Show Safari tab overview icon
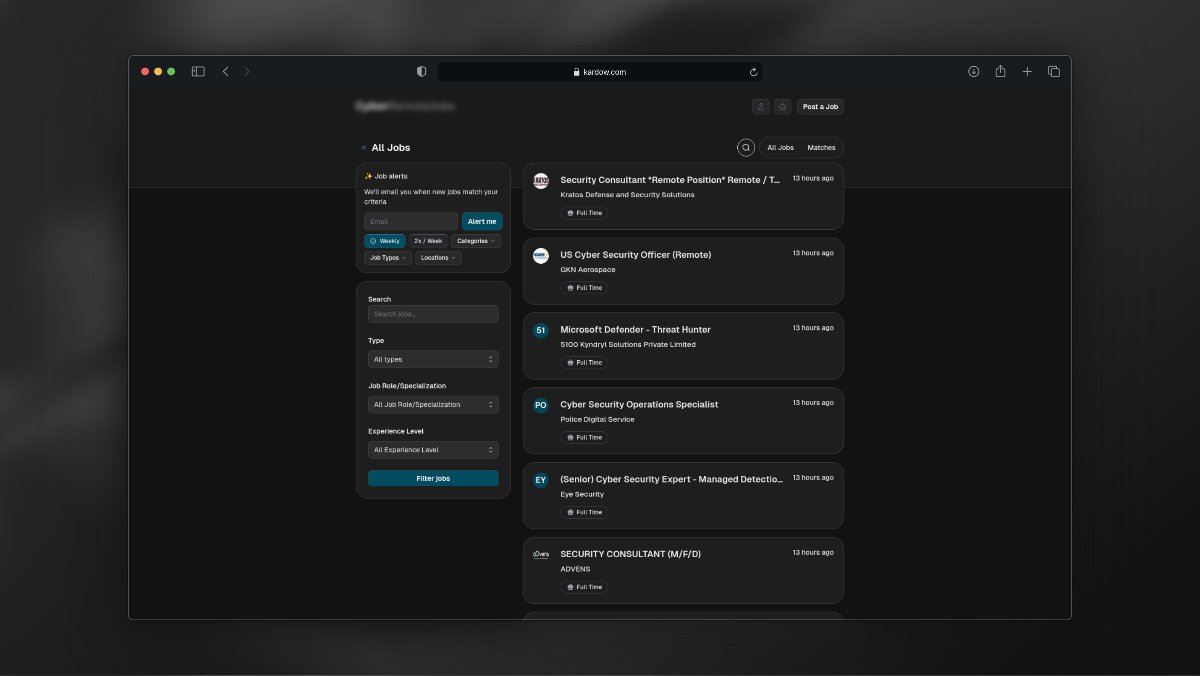Screen dimensions: 1200x676 click(x=1054, y=71)
